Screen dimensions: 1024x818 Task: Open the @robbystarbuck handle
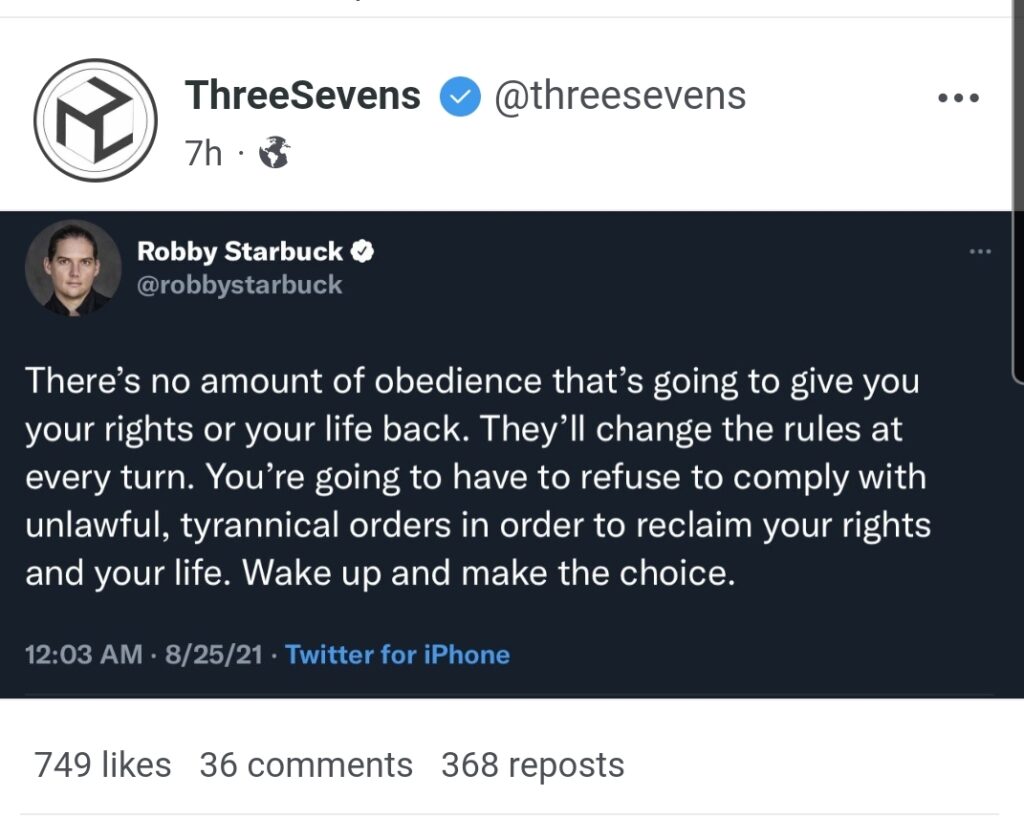(x=239, y=285)
